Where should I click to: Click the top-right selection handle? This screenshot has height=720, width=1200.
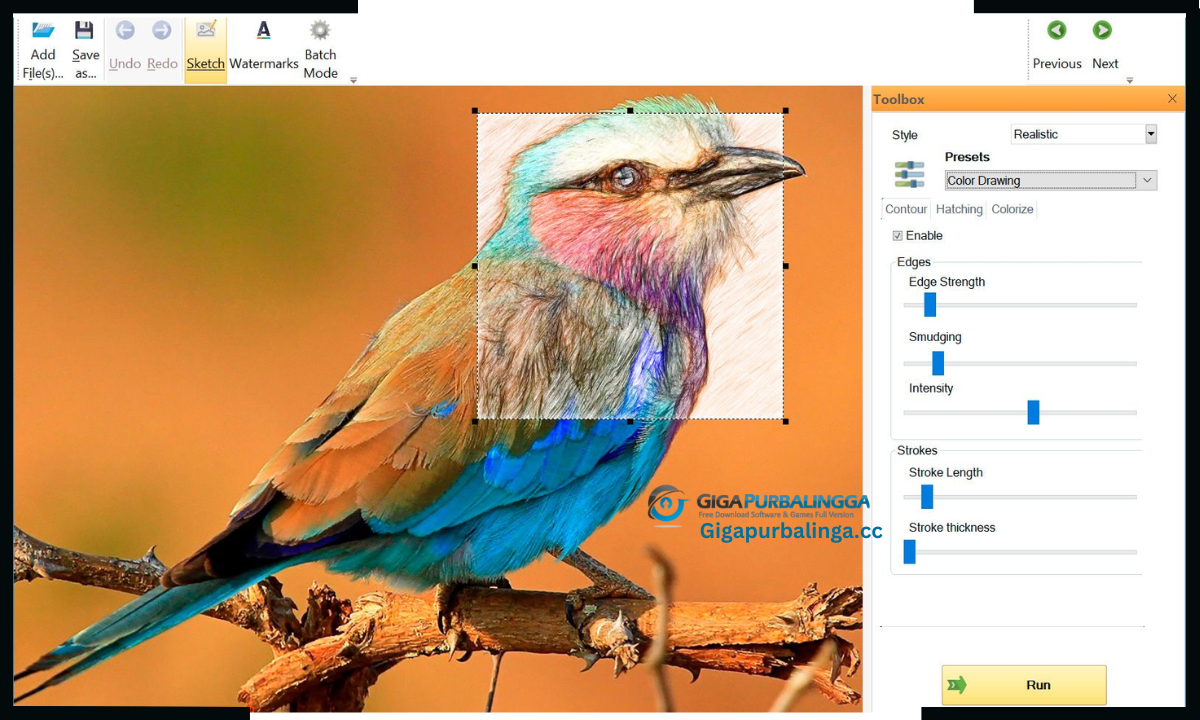(x=786, y=111)
